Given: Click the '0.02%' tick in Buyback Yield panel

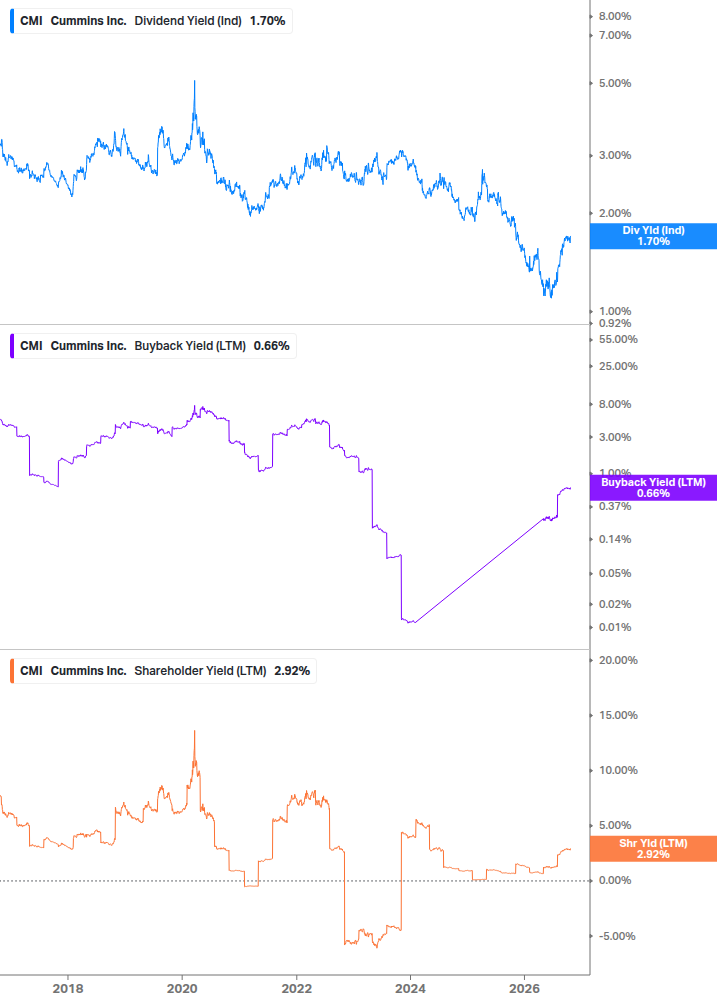Looking at the screenshot, I should coord(614,604).
